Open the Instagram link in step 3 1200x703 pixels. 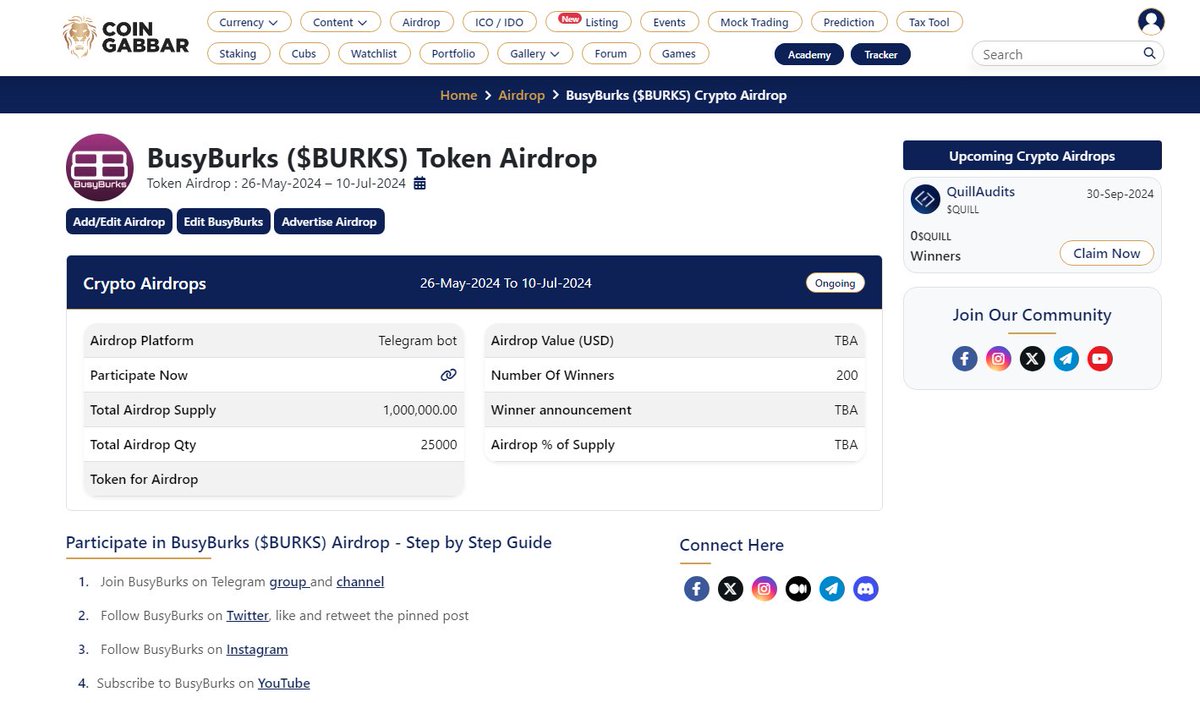tap(257, 649)
